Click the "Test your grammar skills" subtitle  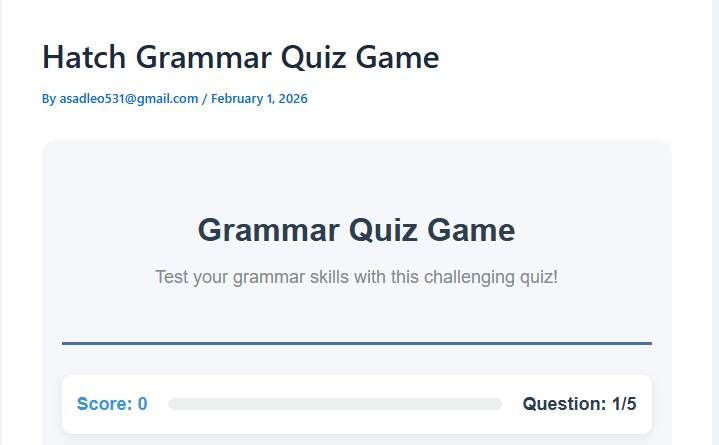coord(356,277)
